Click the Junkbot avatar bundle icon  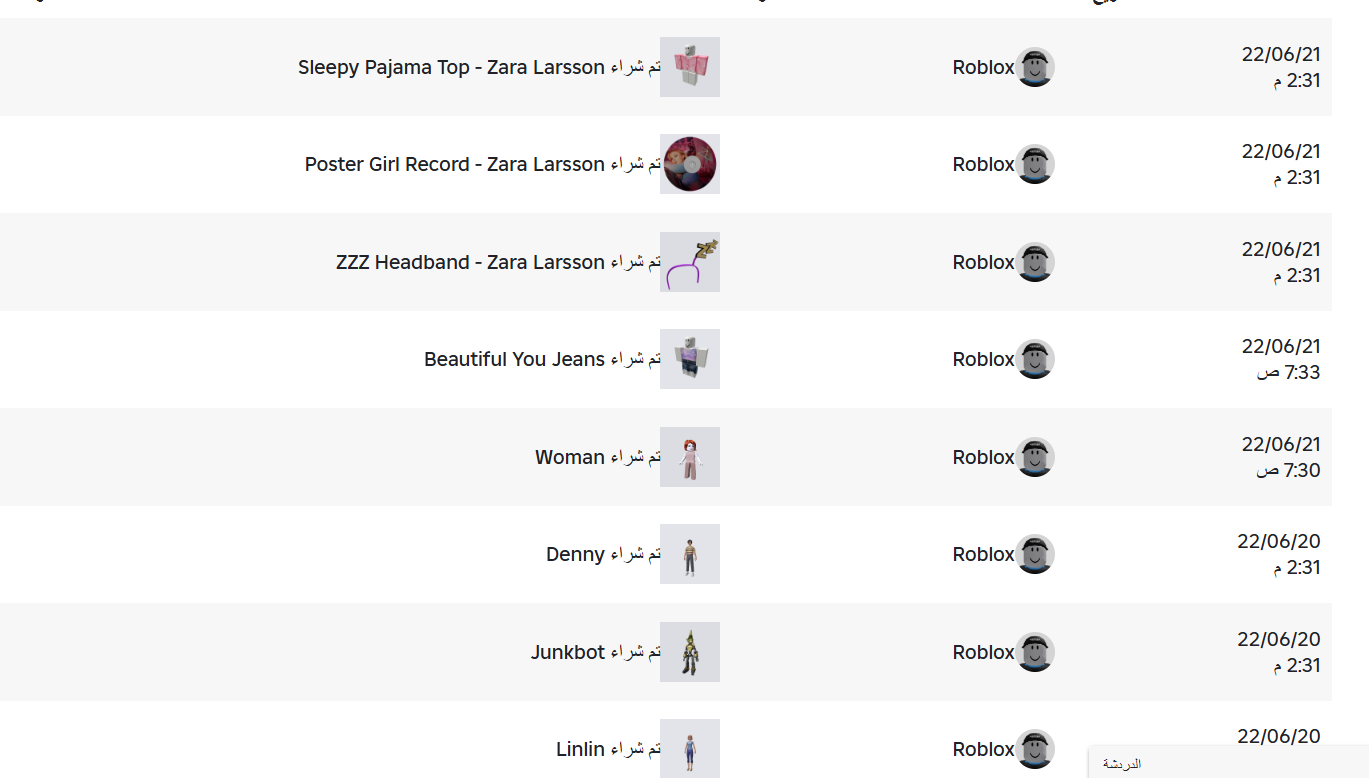690,652
